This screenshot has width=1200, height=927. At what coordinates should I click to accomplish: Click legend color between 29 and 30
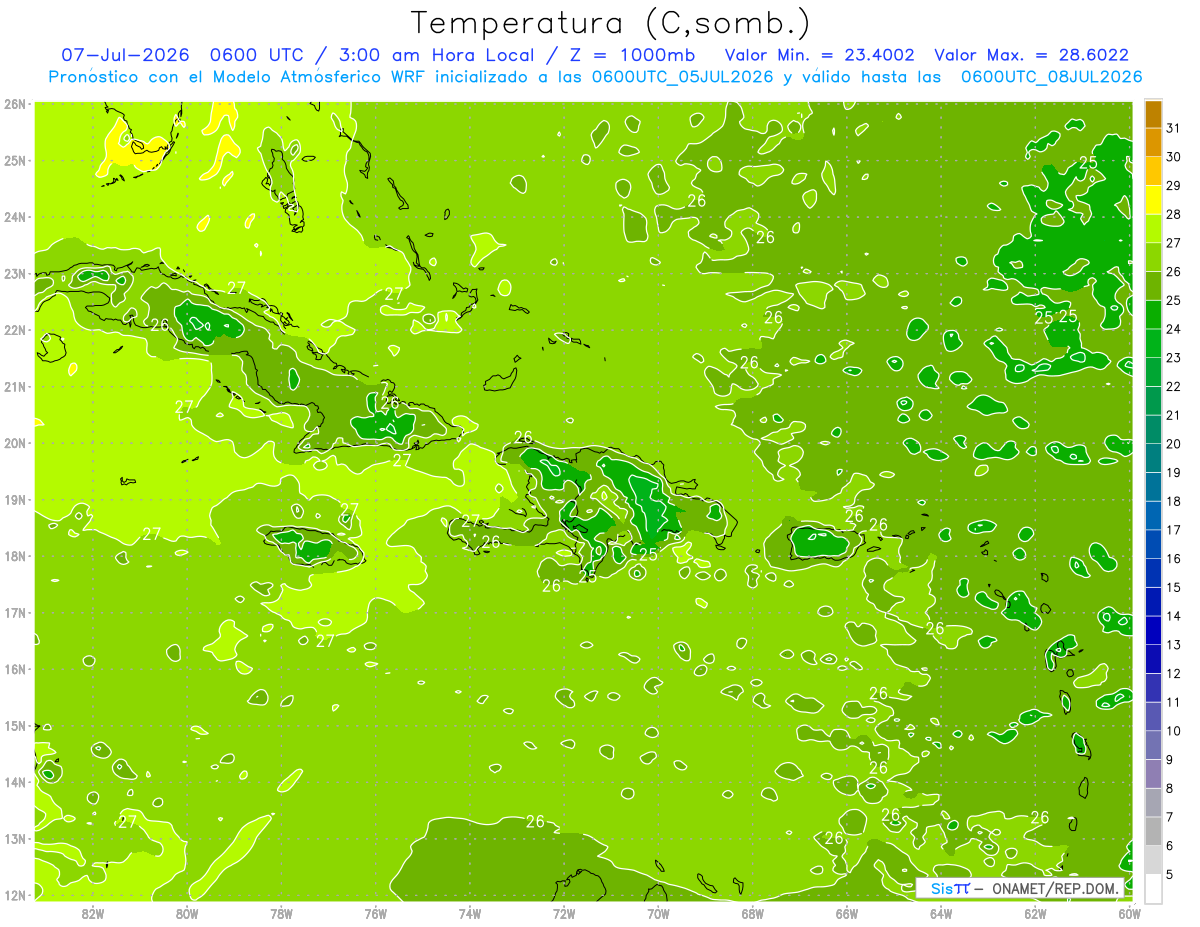coord(1153,172)
